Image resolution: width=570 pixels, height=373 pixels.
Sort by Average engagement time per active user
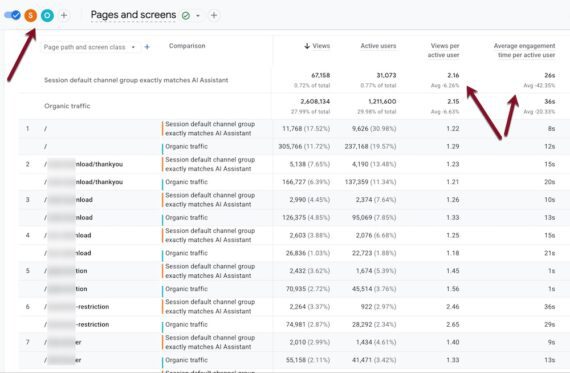pos(524,50)
